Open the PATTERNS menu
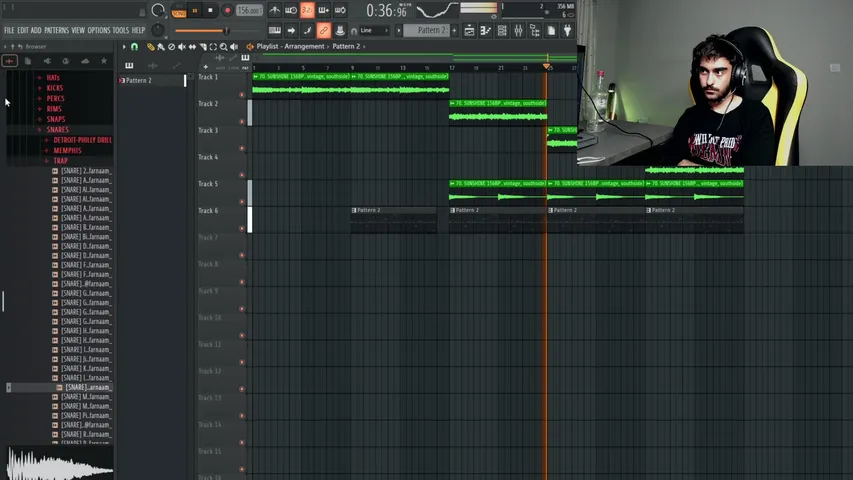853x480 pixels. point(57,31)
